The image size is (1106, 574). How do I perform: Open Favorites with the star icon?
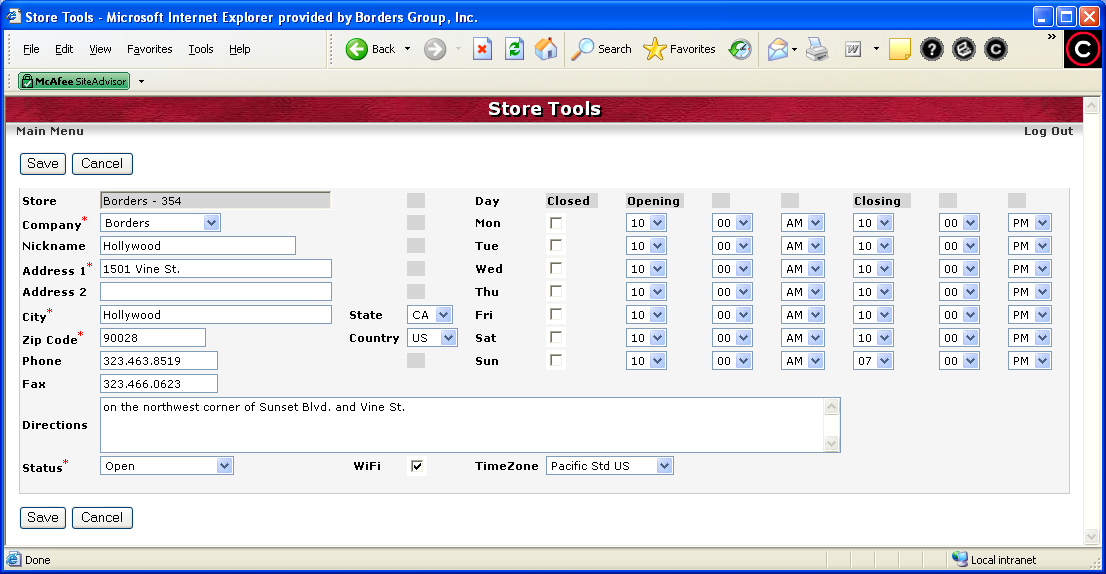(655, 49)
